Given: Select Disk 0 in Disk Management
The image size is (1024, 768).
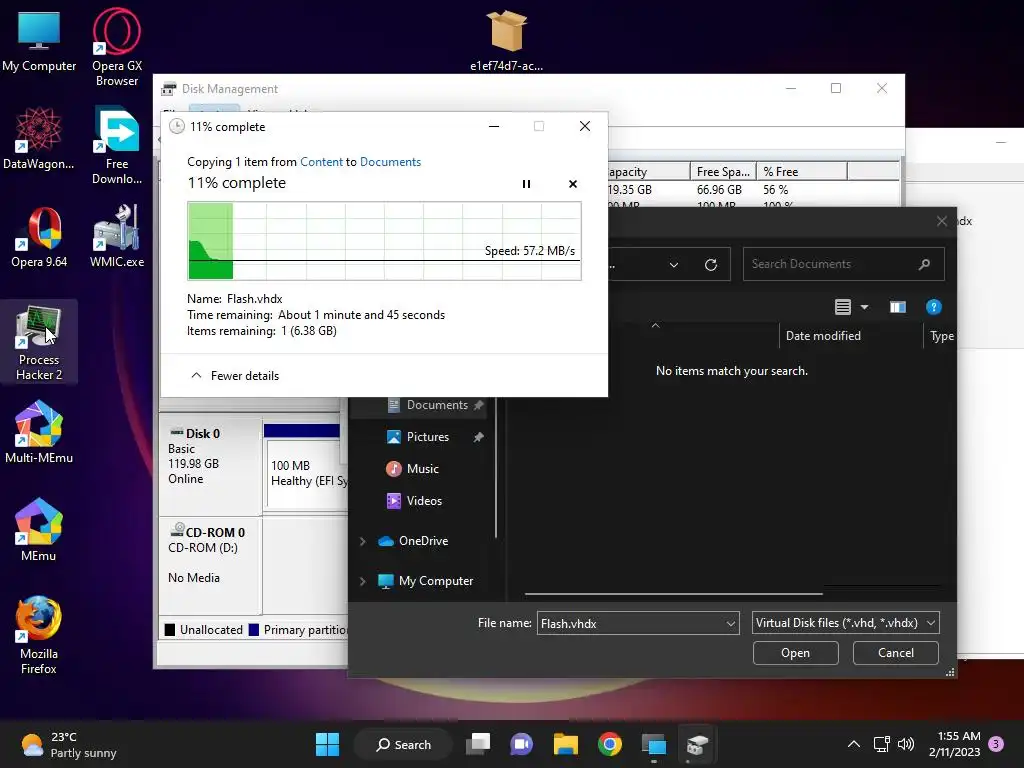Looking at the screenshot, I should pyautogui.click(x=210, y=466).
